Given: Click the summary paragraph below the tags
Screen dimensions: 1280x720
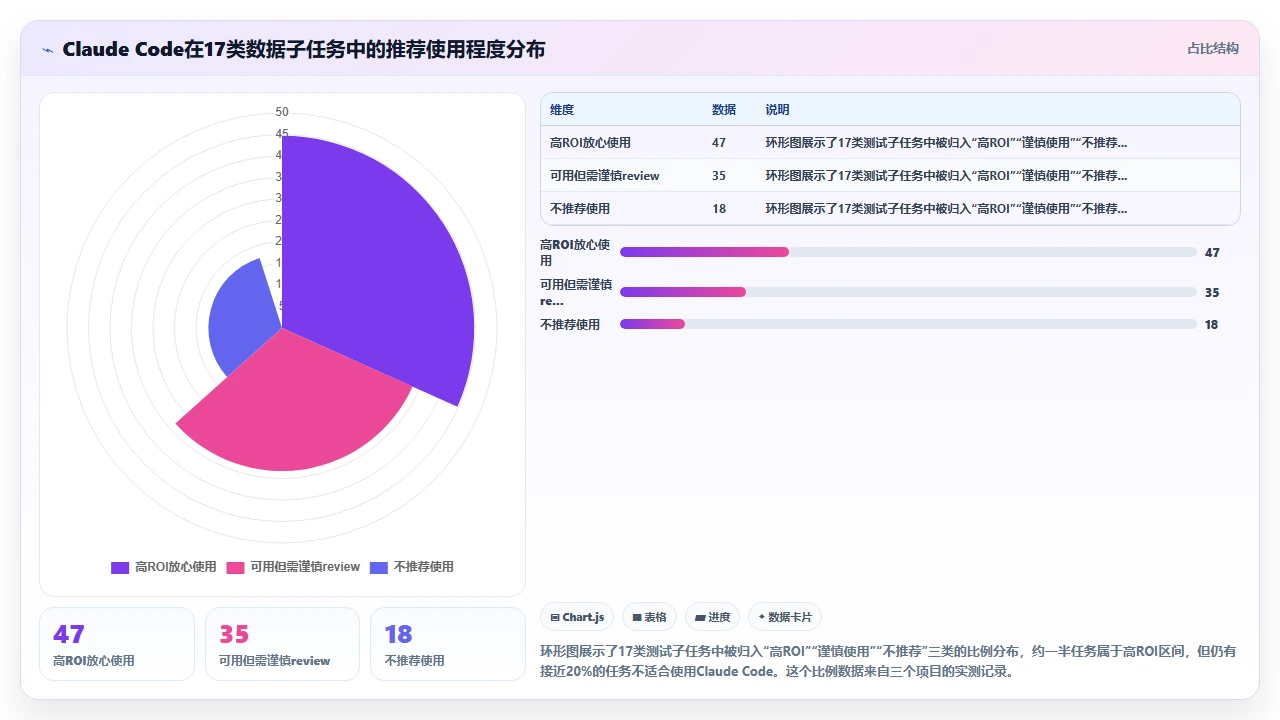Looking at the screenshot, I should click(x=888, y=661).
